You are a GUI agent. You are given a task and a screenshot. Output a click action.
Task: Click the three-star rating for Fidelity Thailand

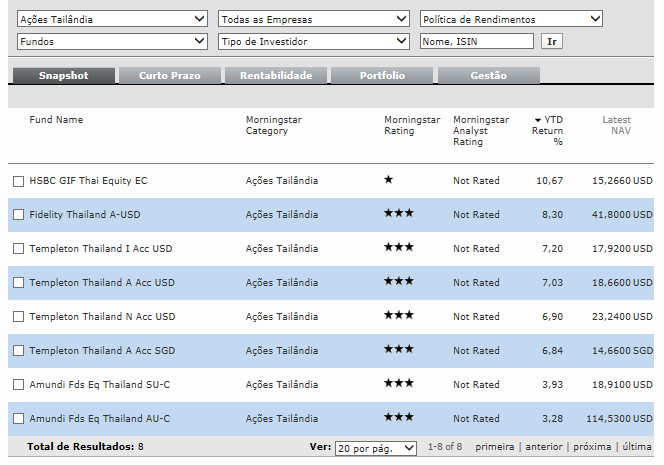point(398,213)
